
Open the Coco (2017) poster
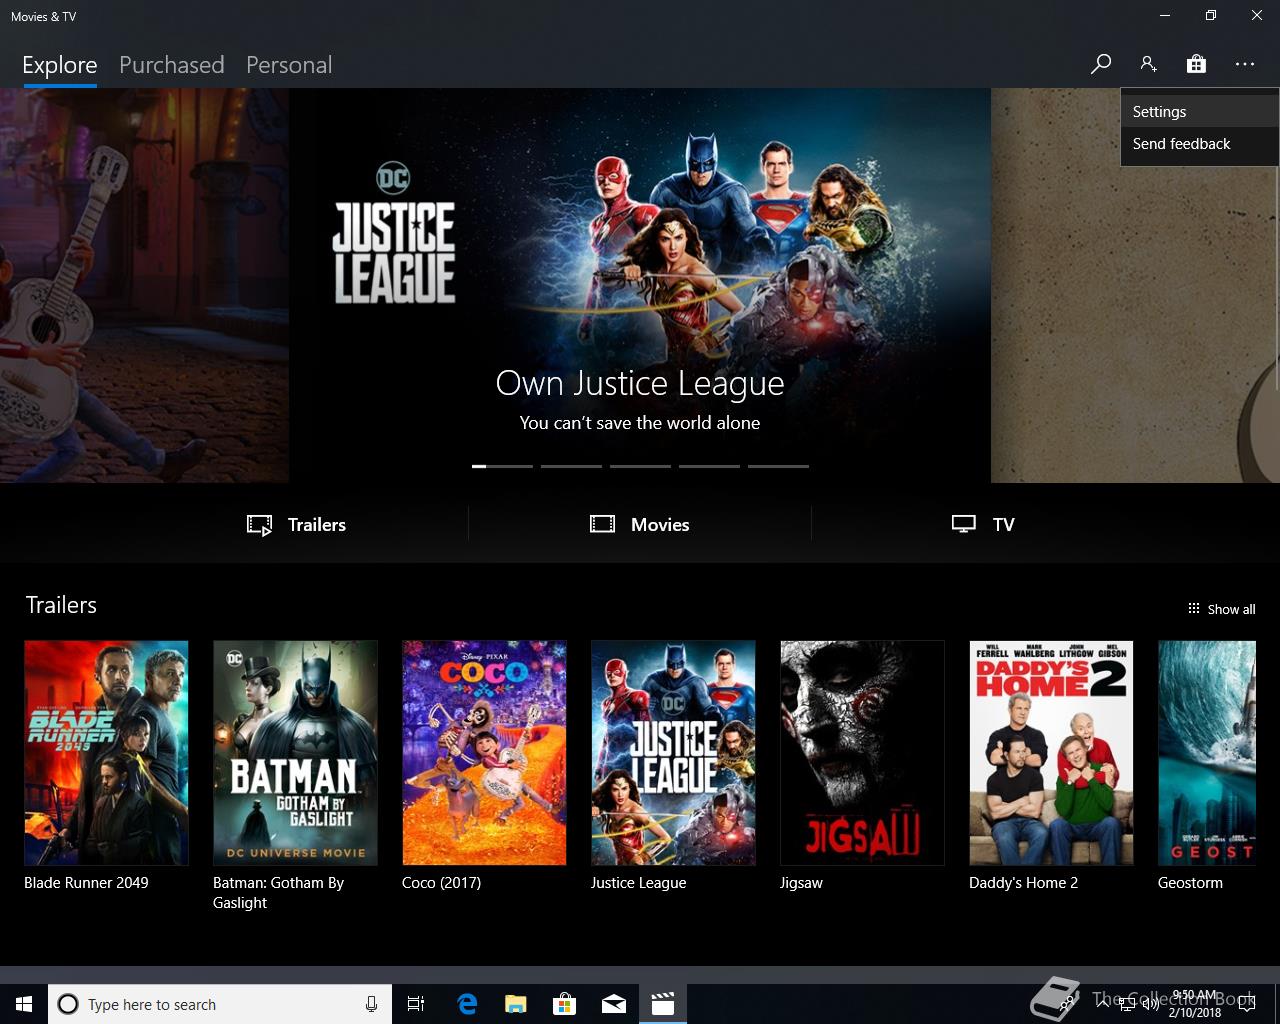(x=484, y=753)
